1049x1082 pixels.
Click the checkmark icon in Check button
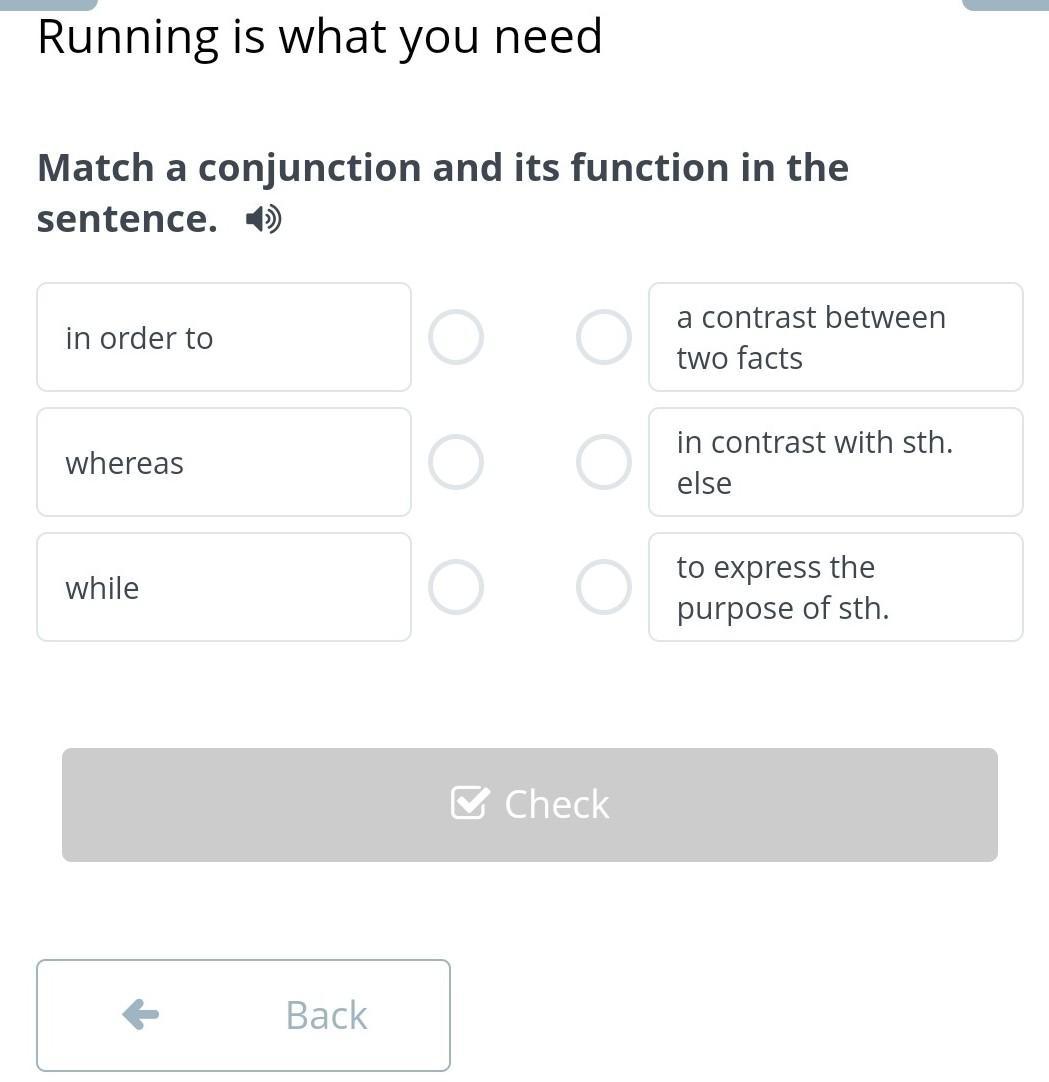pos(470,803)
